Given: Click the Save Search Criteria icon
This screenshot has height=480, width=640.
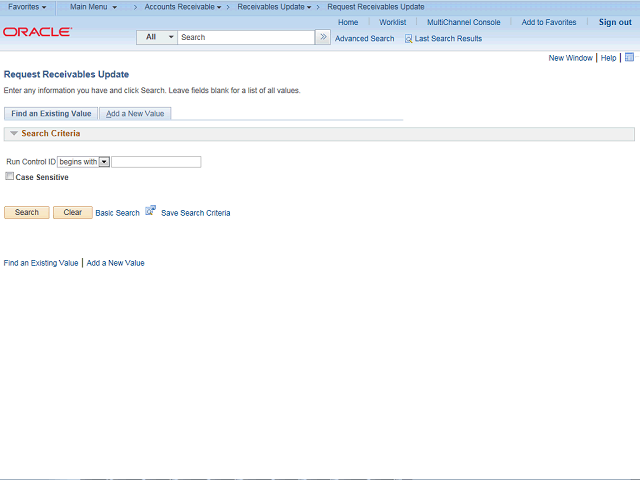Looking at the screenshot, I should [151, 211].
